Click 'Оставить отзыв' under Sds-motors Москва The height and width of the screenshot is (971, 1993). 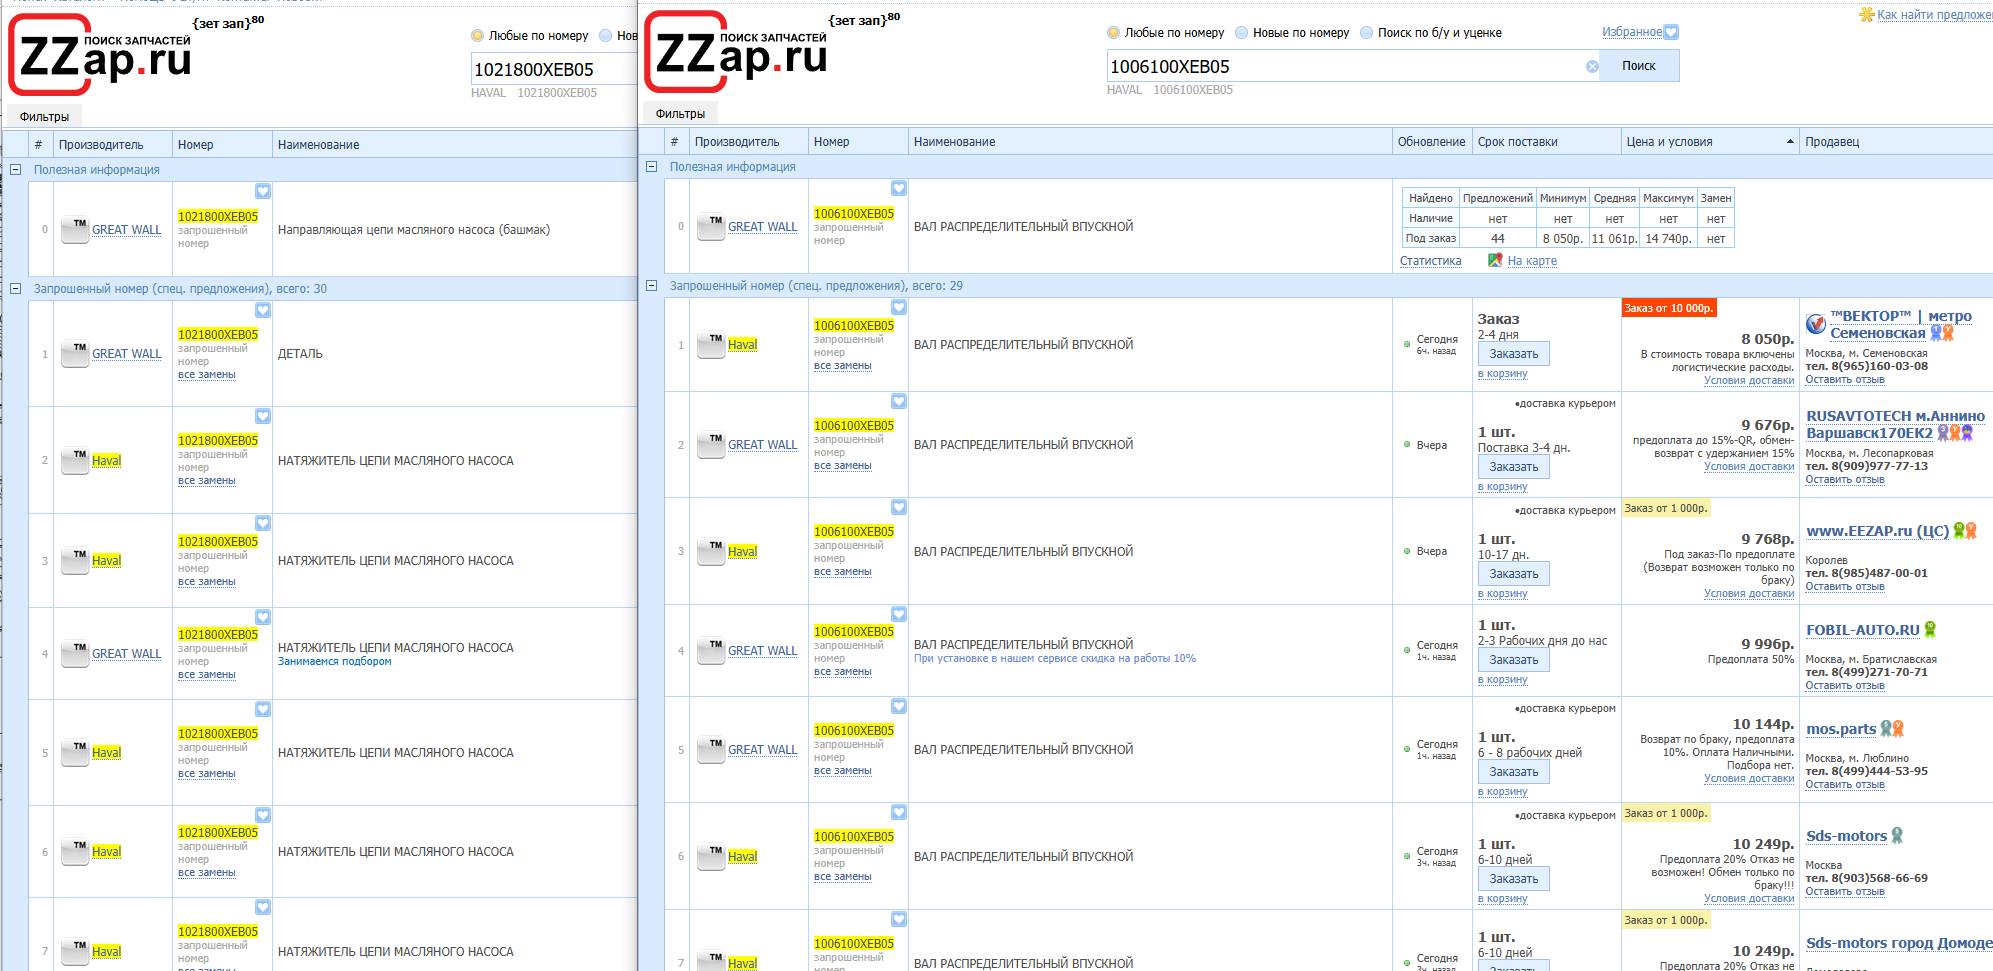coord(1845,892)
